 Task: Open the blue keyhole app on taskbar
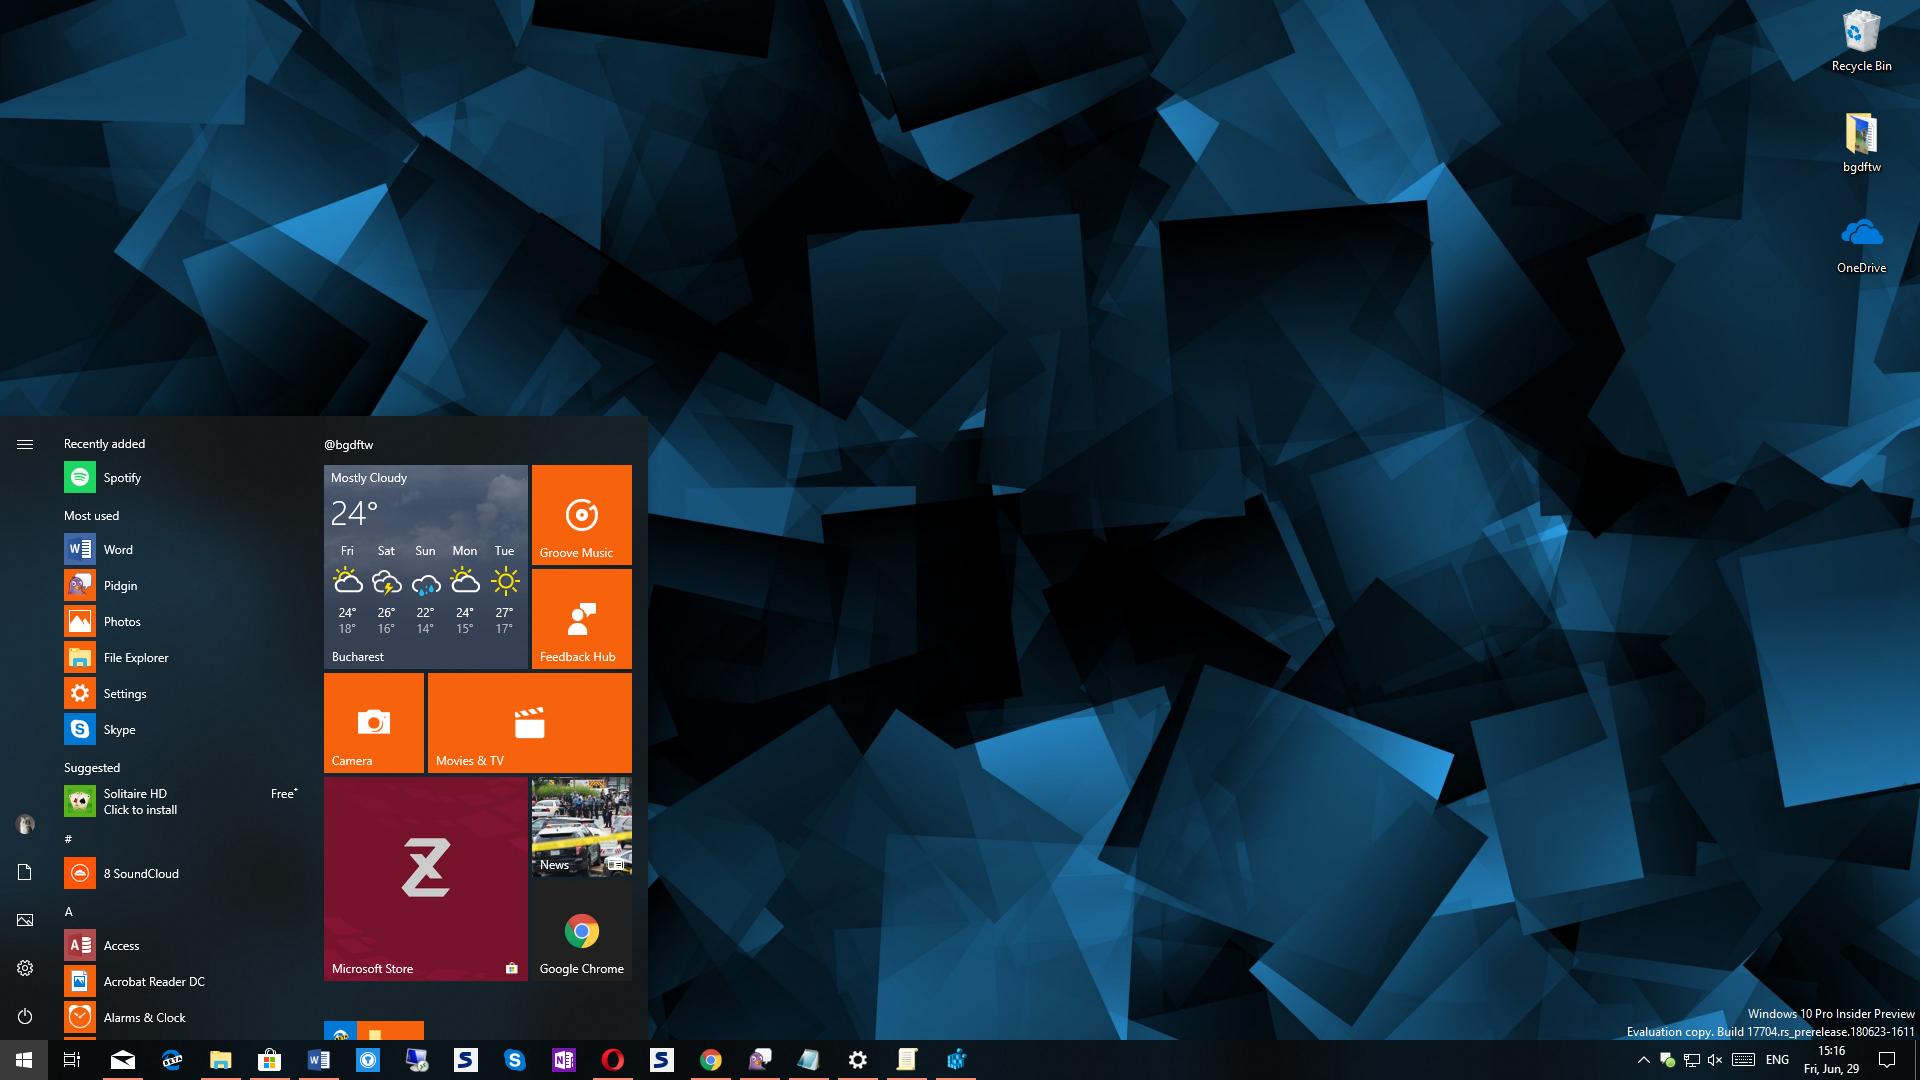pos(368,1060)
